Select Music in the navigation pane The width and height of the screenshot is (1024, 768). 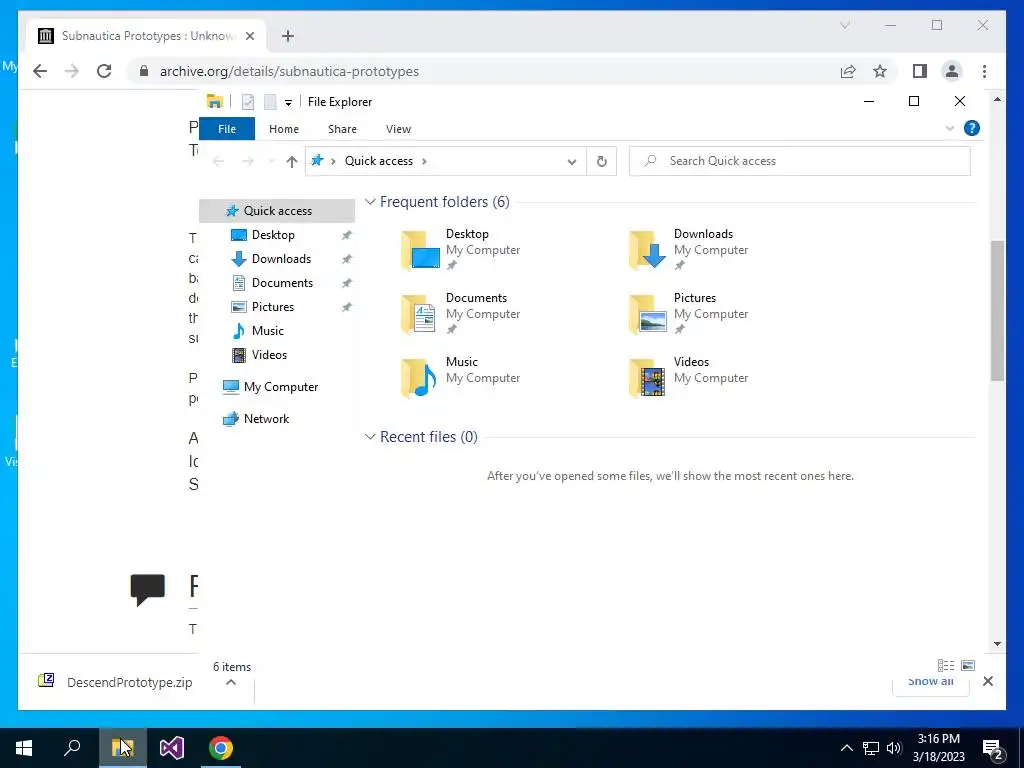coord(268,331)
